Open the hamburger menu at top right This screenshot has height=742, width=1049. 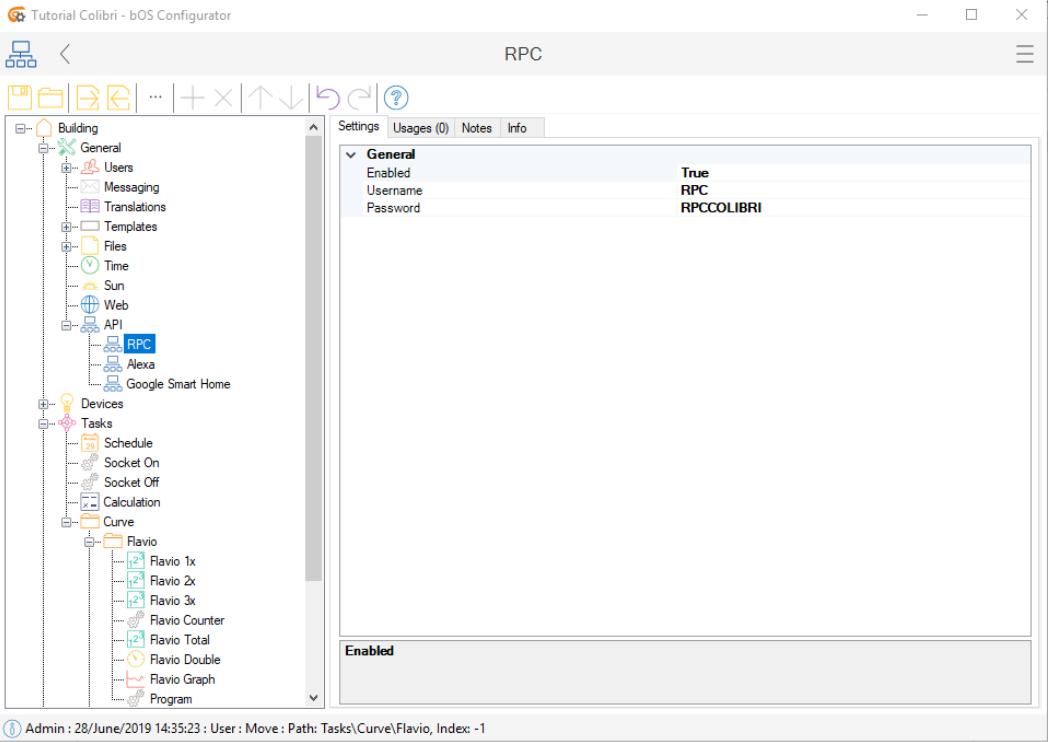coord(1024,54)
